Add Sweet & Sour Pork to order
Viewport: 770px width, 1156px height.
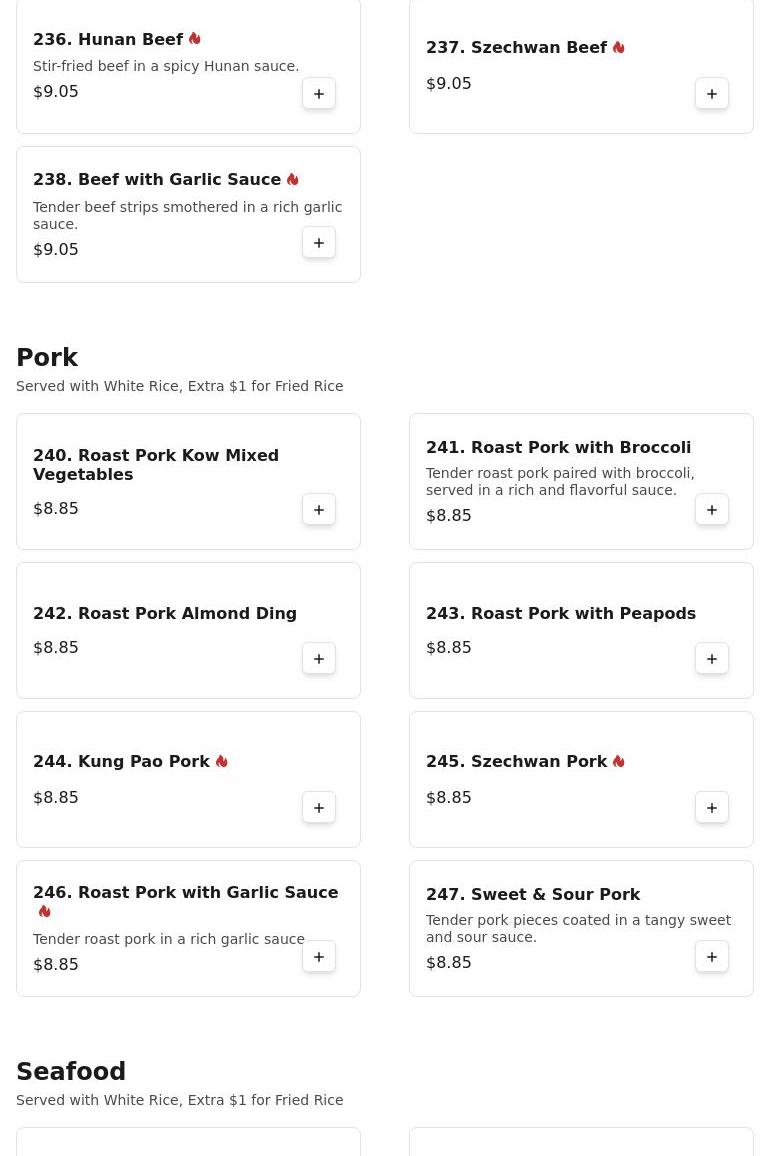(x=712, y=957)
